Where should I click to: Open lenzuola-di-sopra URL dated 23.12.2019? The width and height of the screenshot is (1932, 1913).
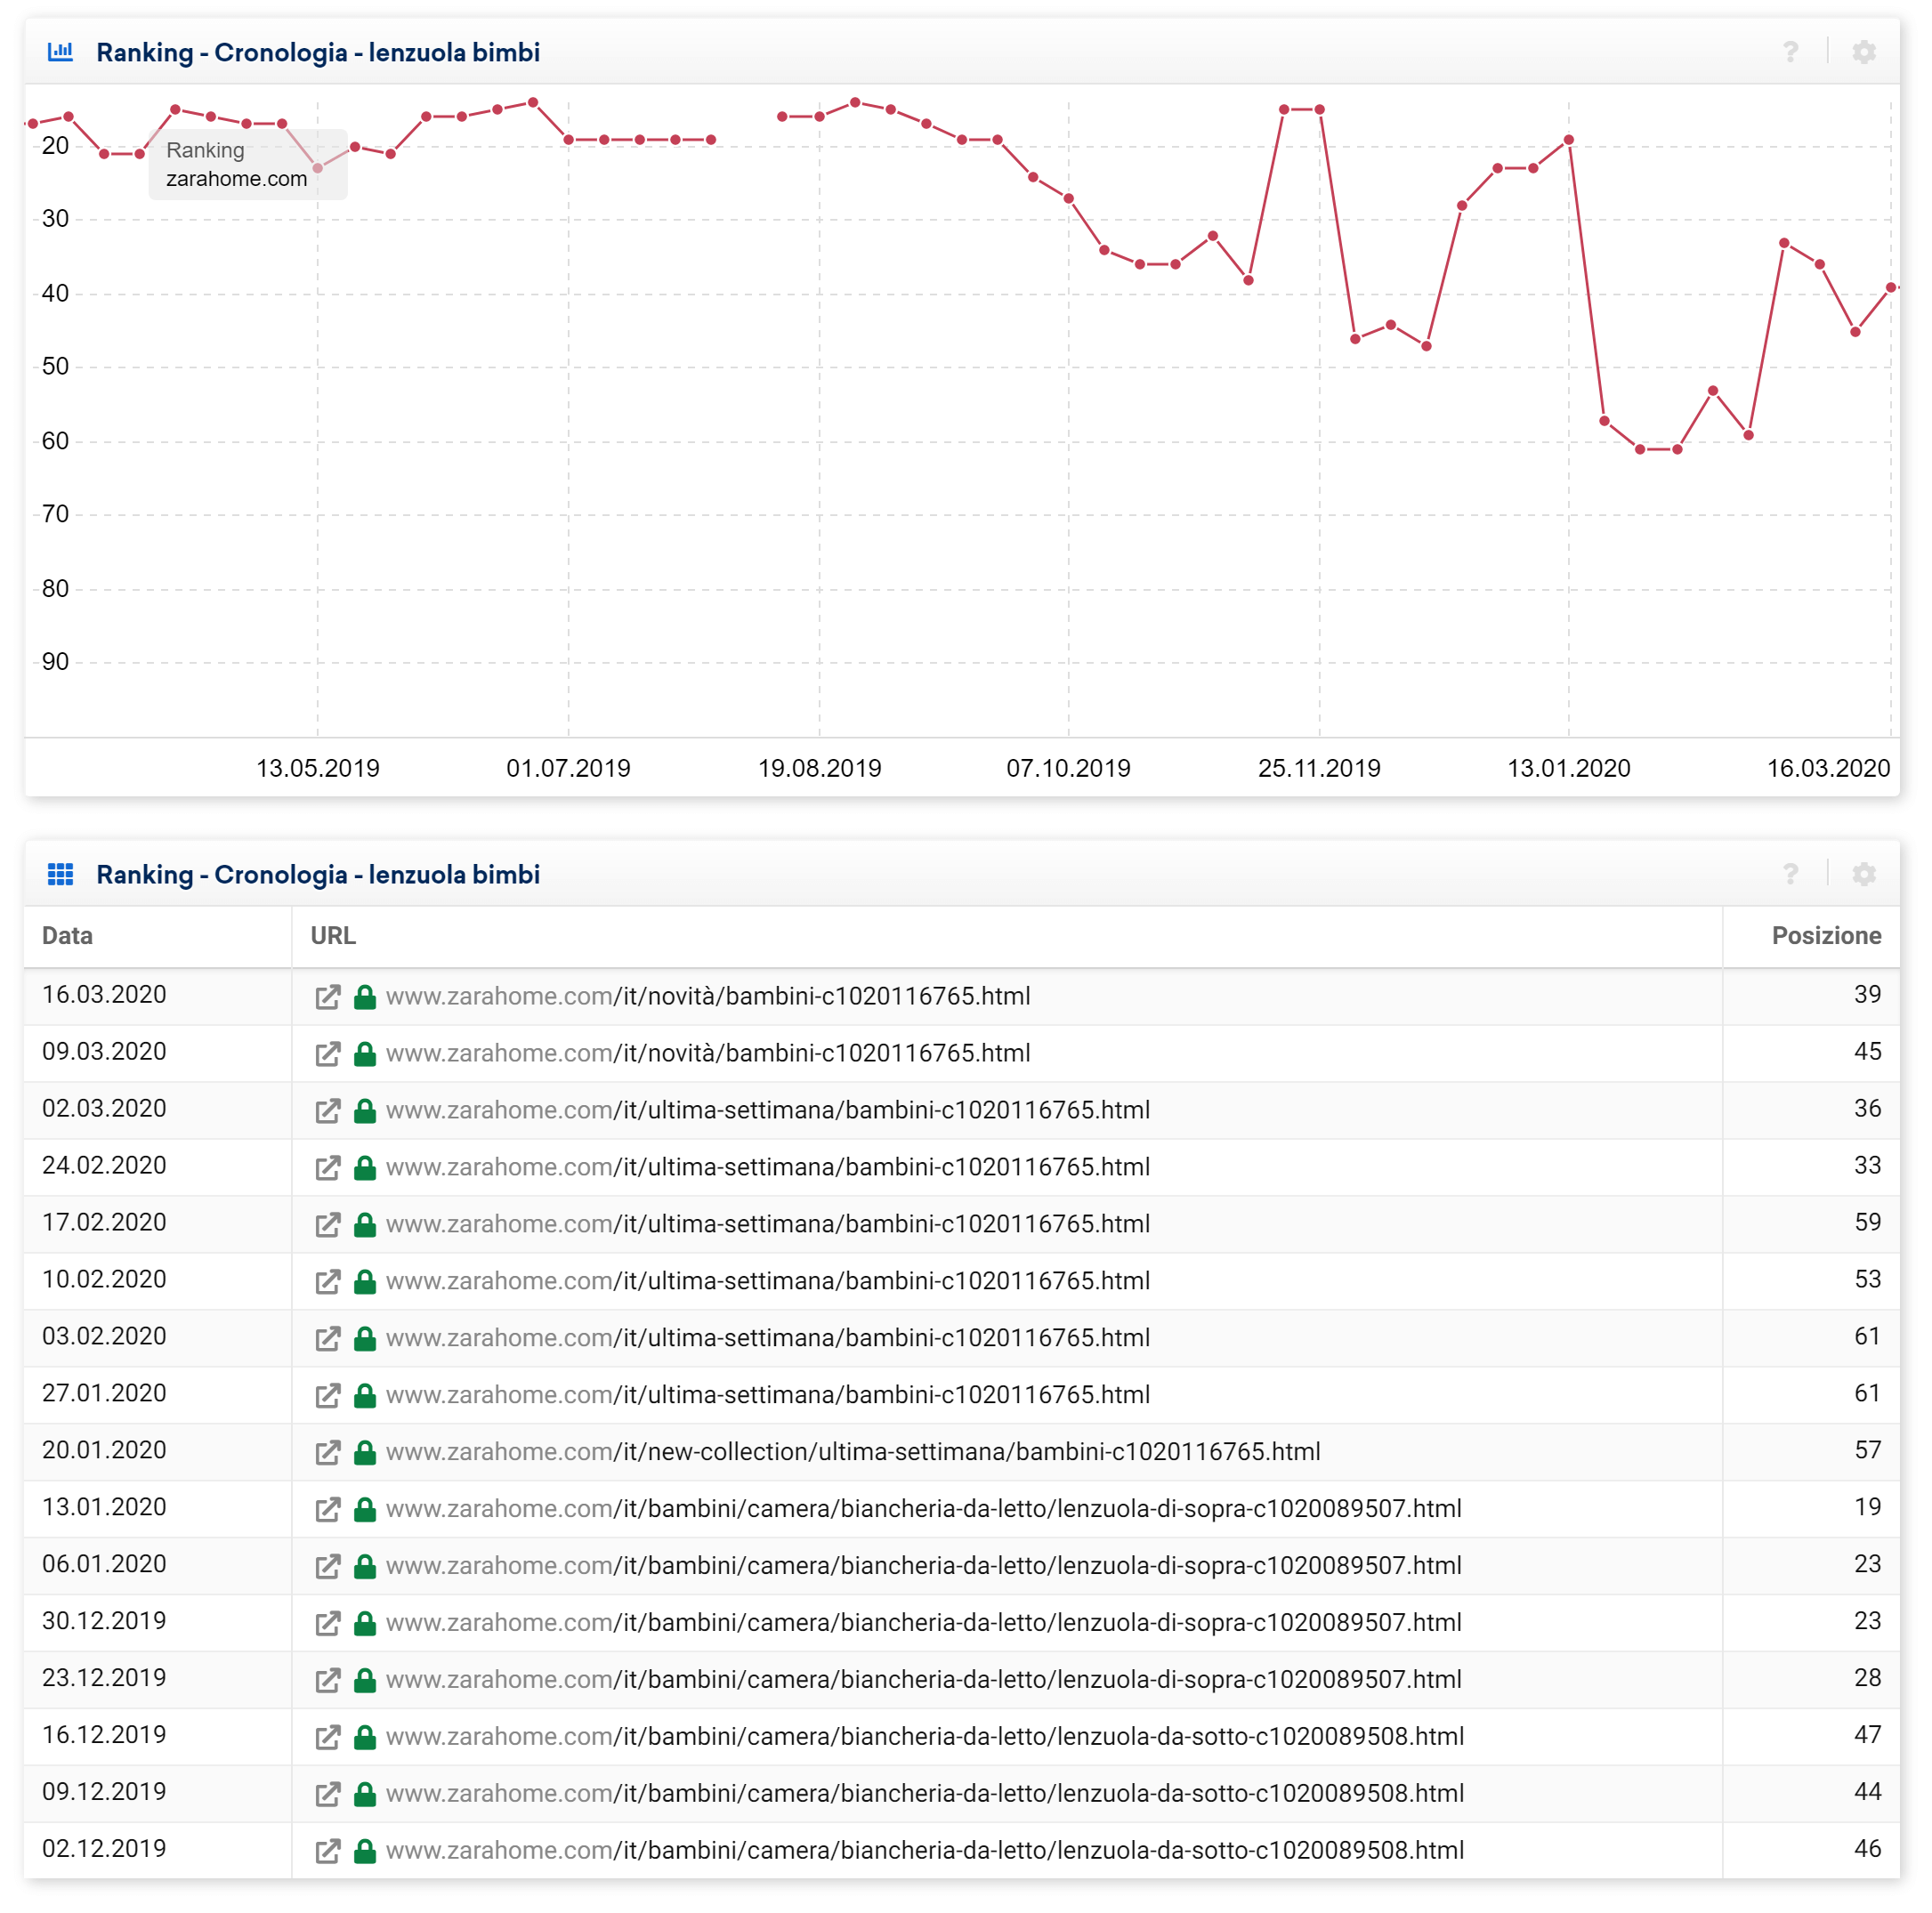tap(924, 1680)
